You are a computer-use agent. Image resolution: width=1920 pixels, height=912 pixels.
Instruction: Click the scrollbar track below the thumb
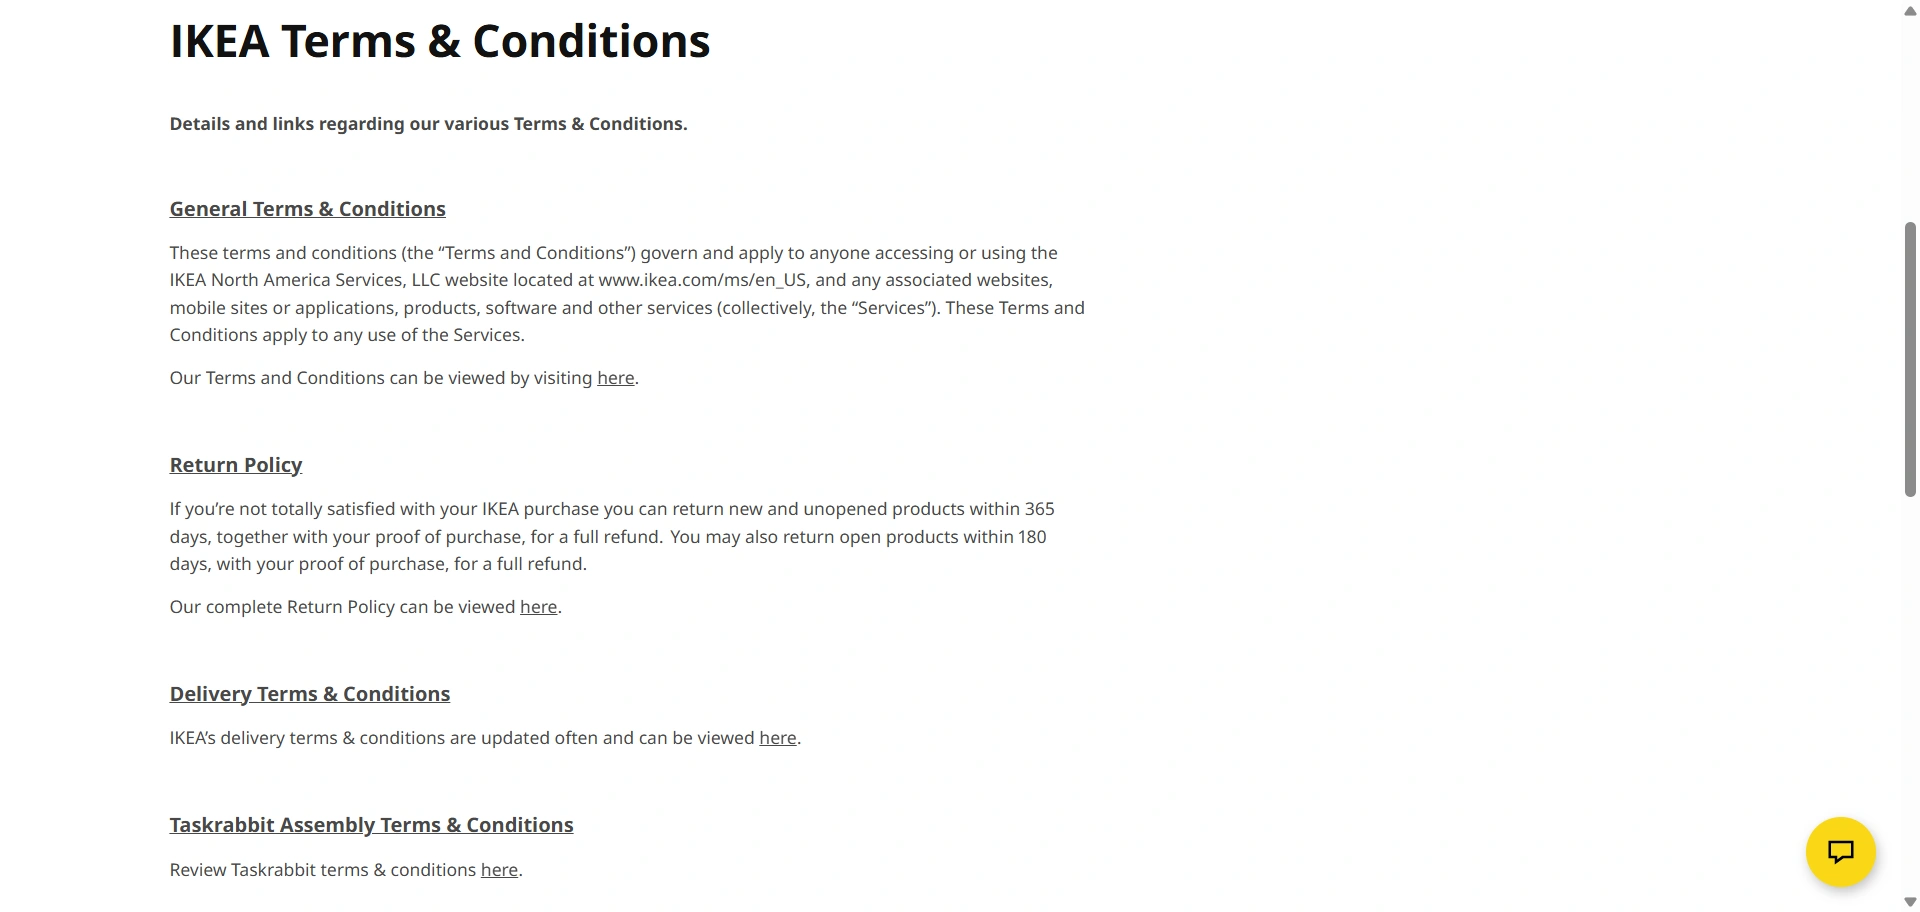click(1910, 700)
